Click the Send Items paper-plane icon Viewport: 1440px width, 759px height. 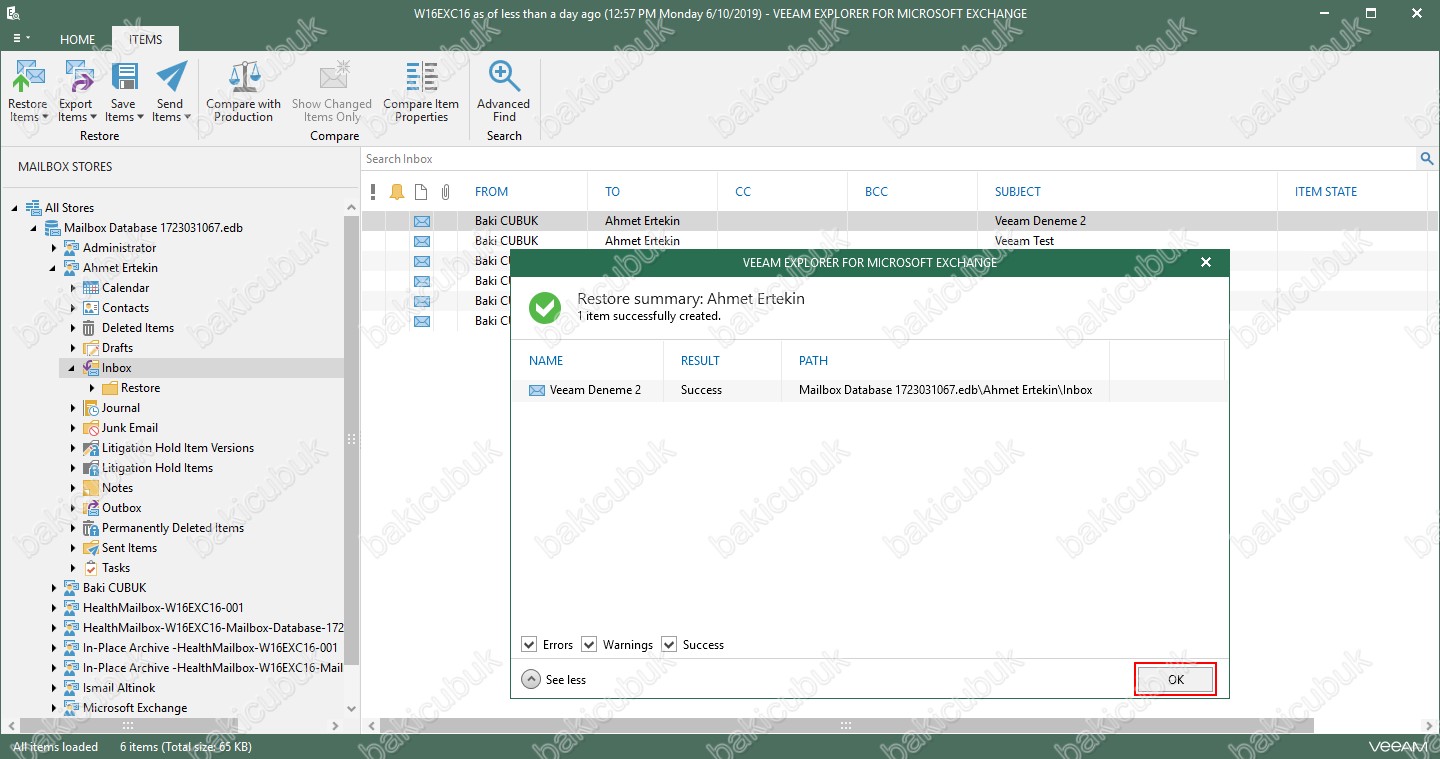171,77
